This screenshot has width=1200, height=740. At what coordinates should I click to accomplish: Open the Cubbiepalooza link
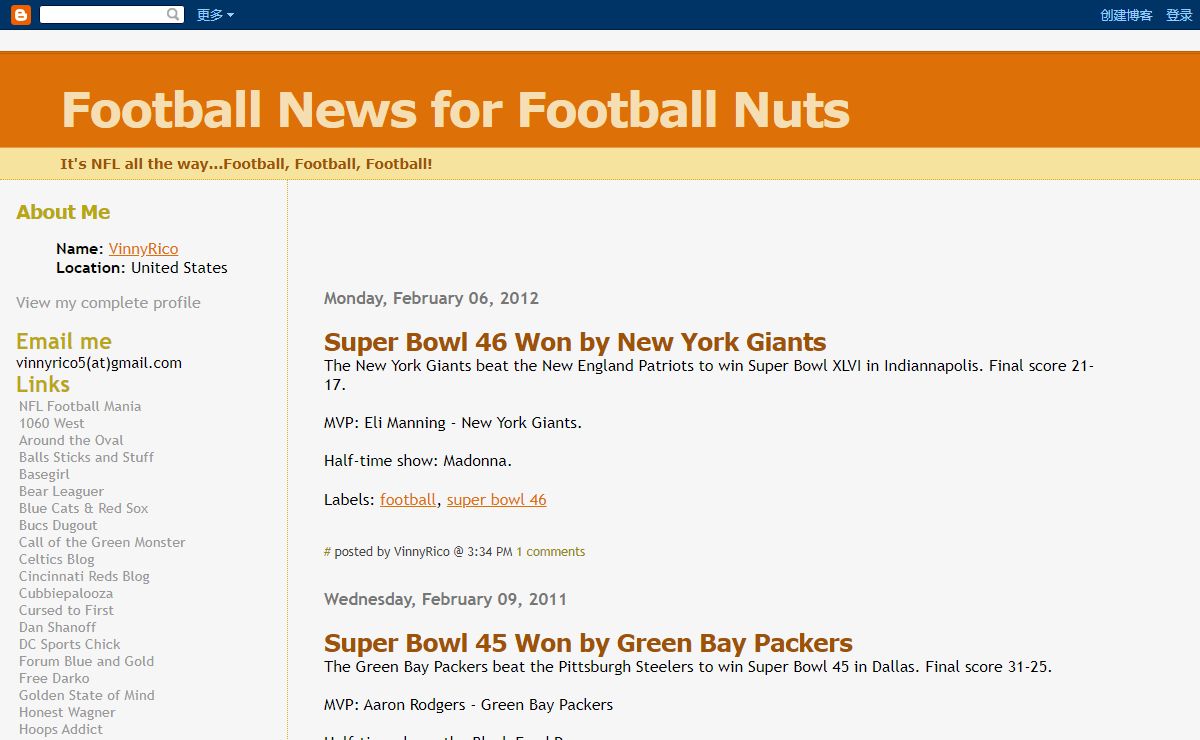click(x=66, y=593)
